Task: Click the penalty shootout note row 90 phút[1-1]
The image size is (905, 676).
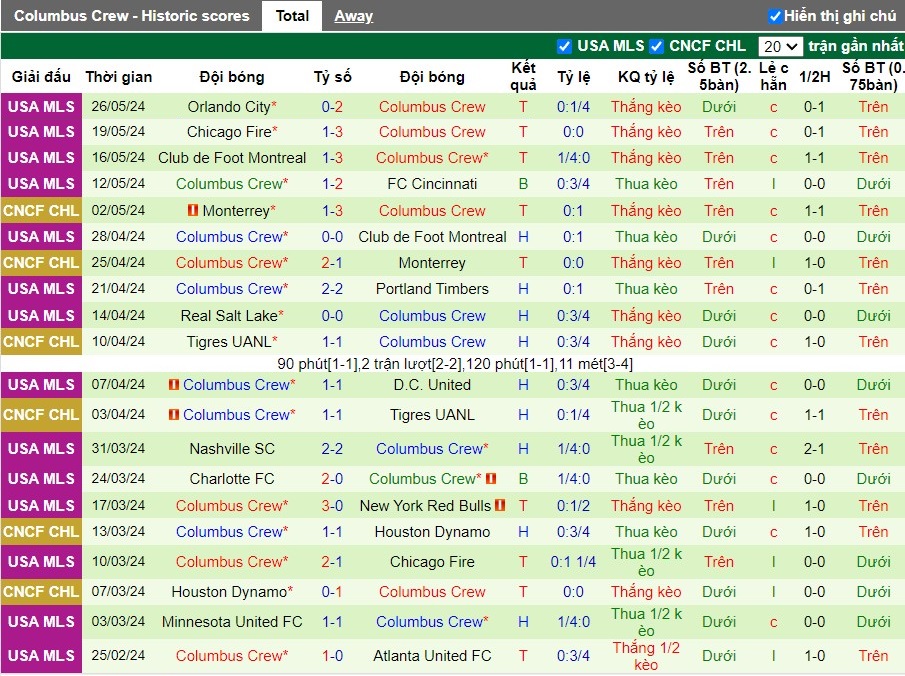Action: 455,364
